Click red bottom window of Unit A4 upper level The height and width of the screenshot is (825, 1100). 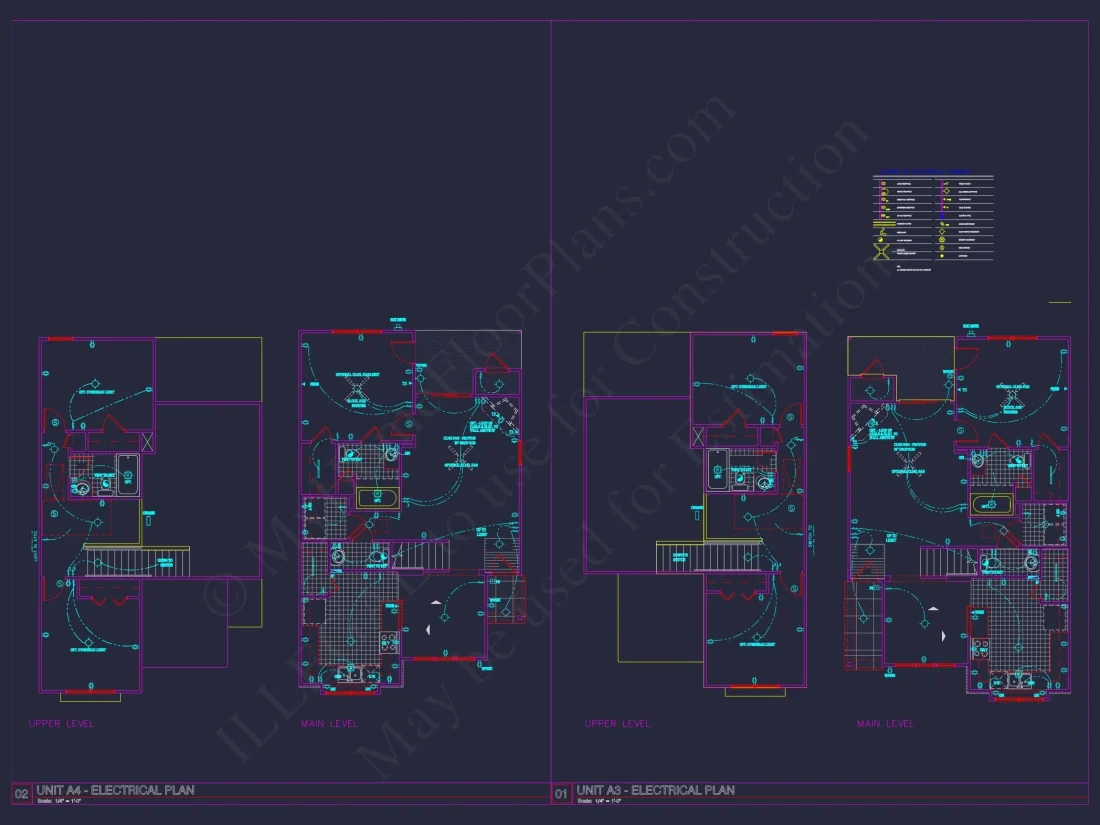click(x=91, y=691)
